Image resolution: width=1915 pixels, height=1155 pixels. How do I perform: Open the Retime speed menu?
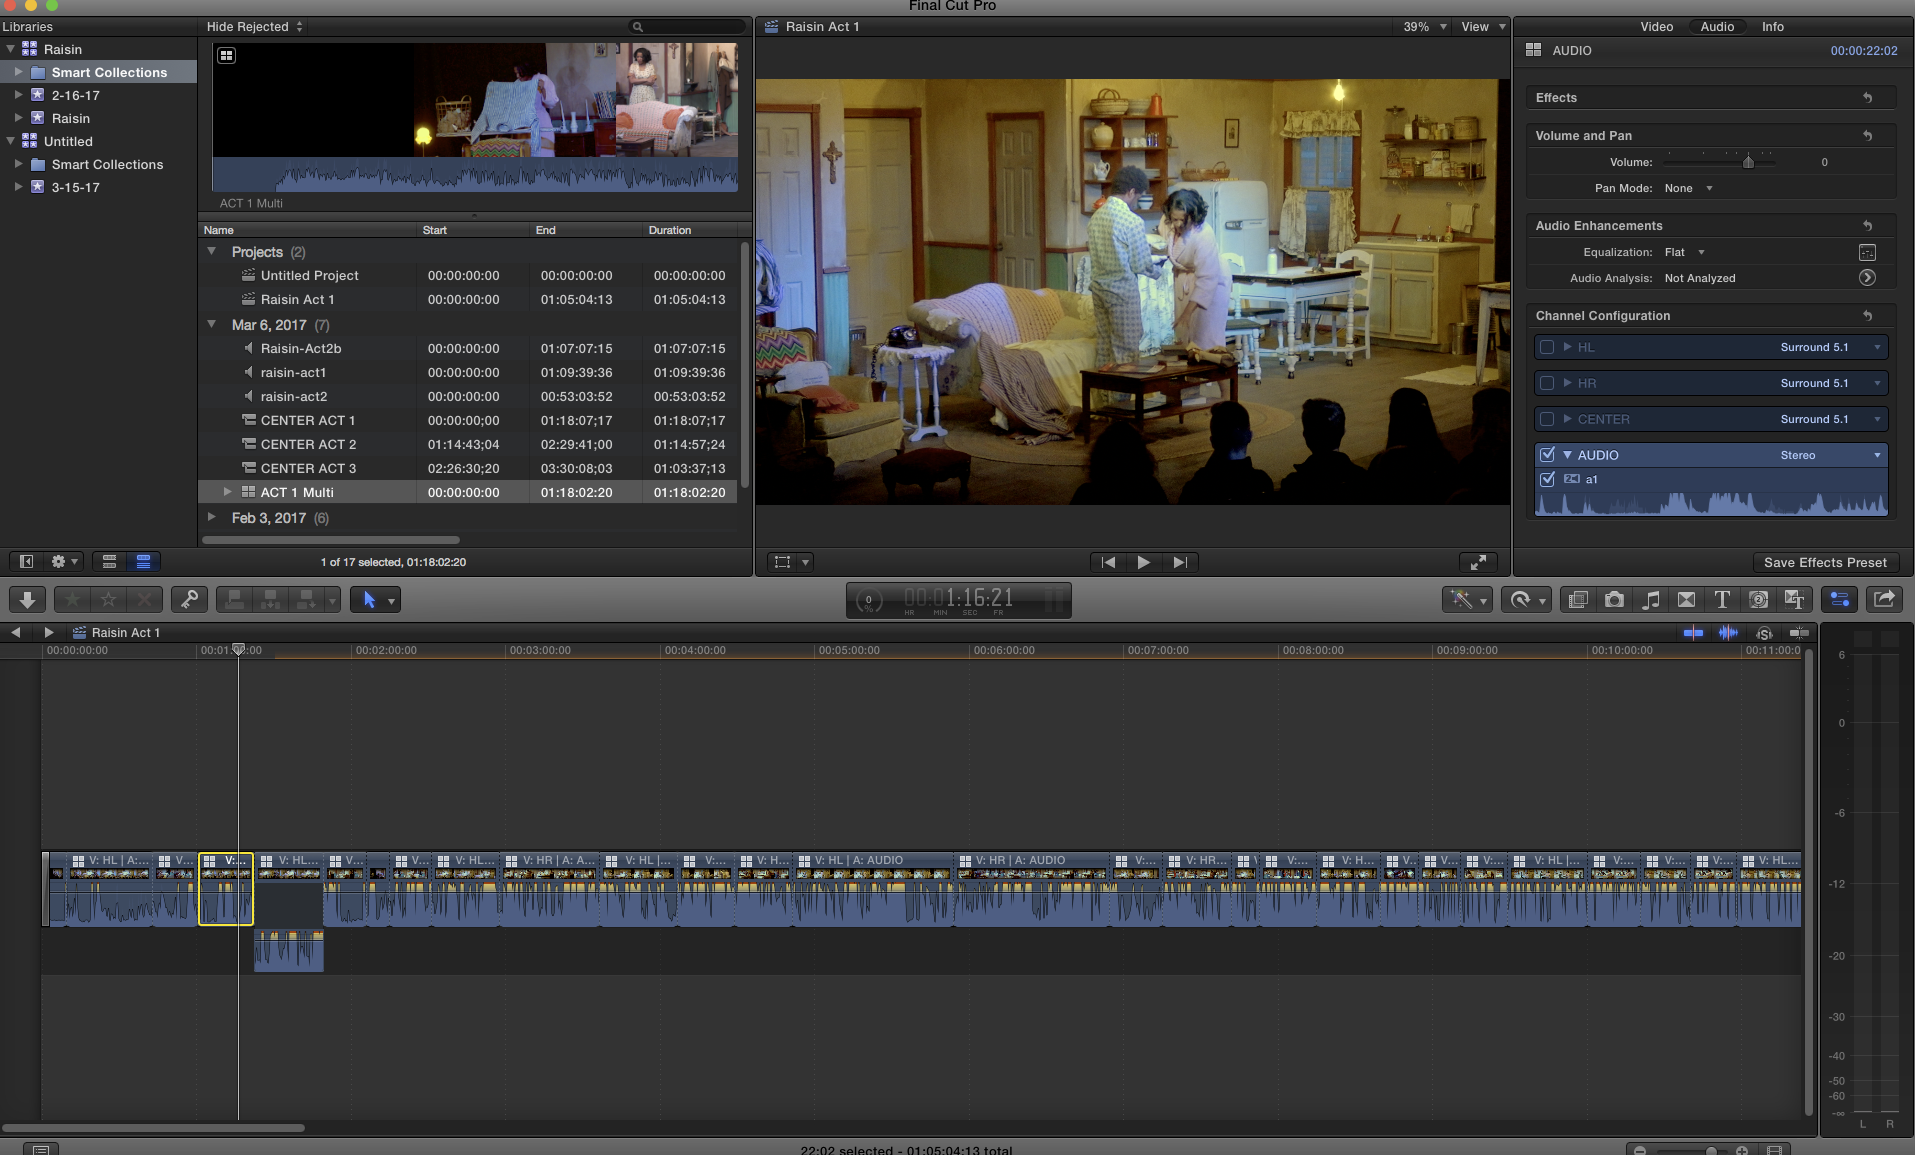pyautogui.click(x=1527, y=599)
